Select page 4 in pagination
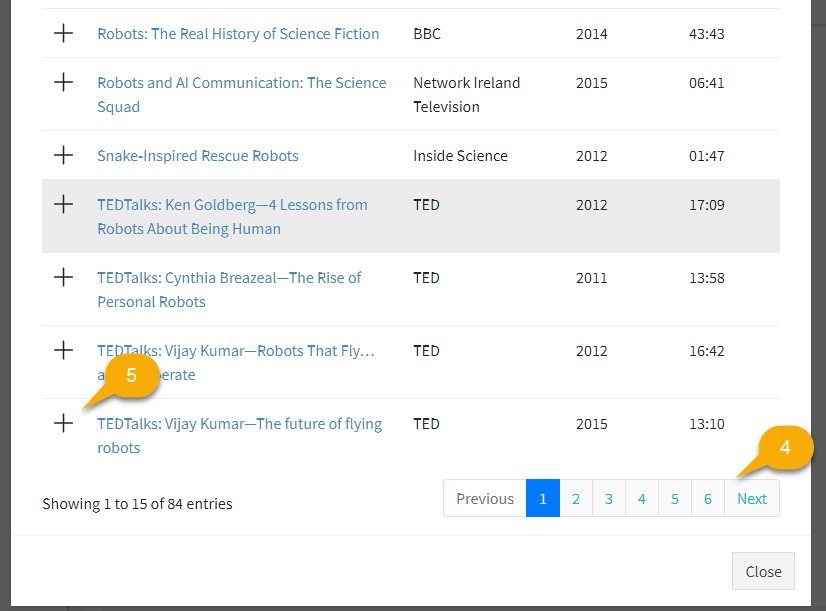The width and height of the screenshot is (826, 611). pyautogui.click(x=642, y=498)
